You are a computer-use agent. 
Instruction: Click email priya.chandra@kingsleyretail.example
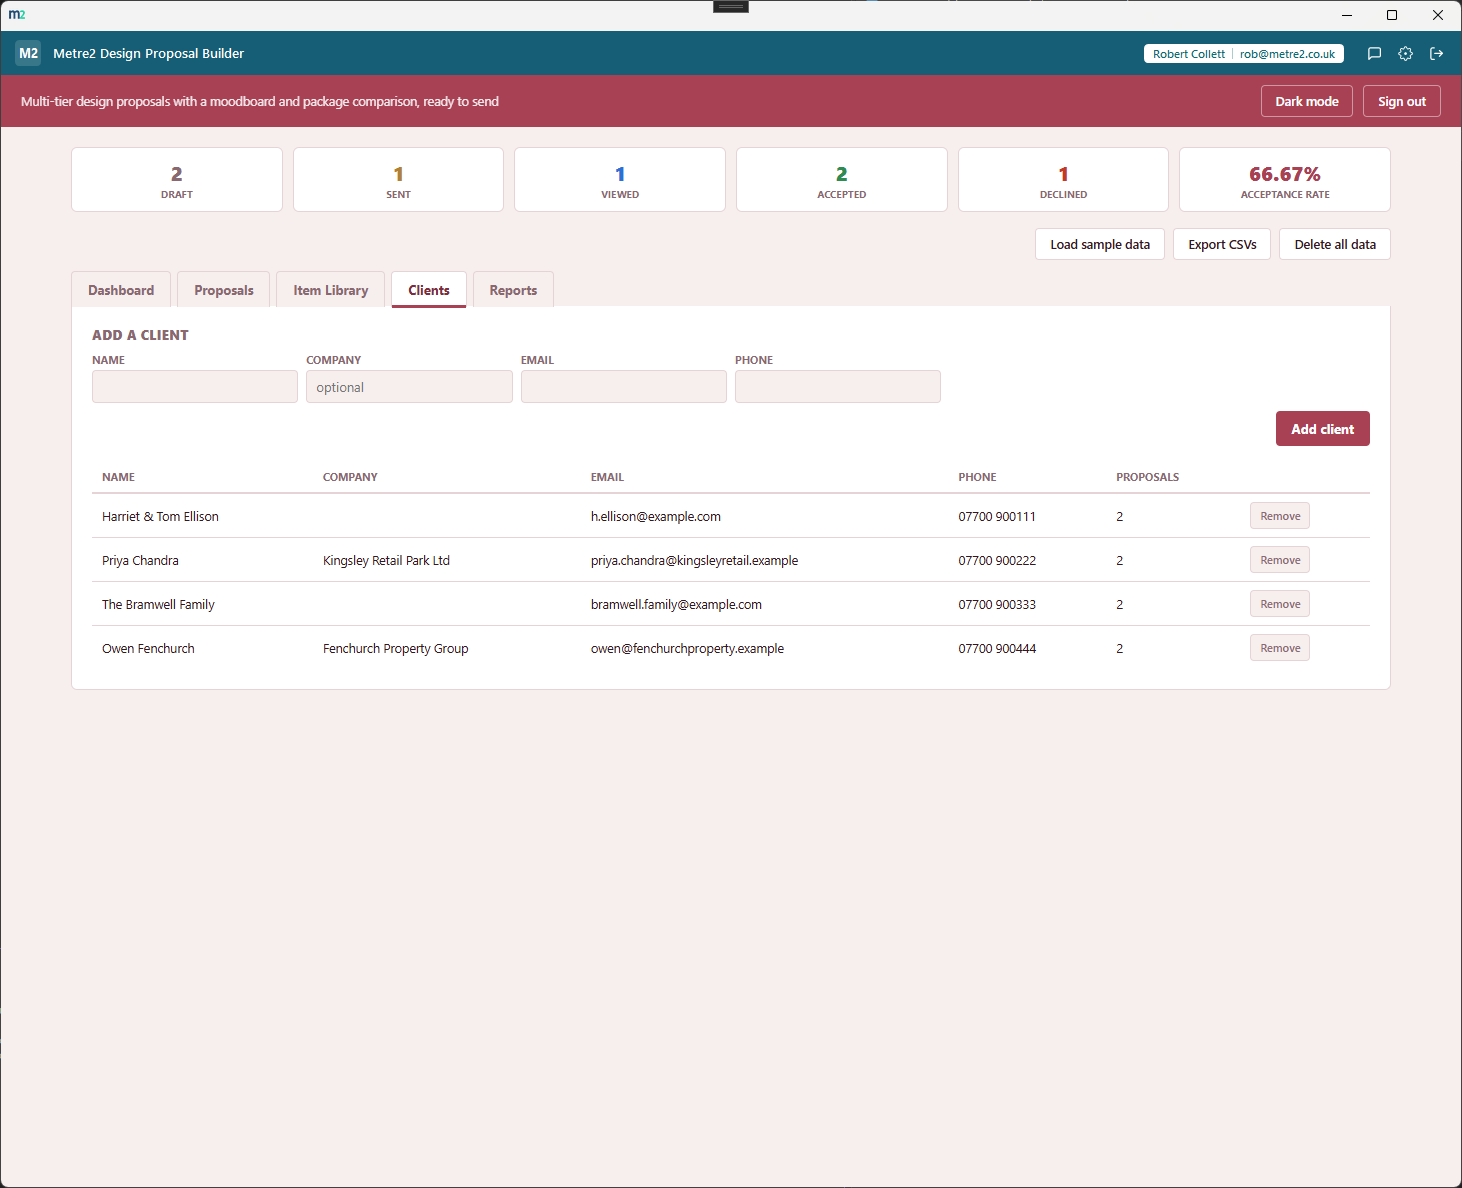point(694,561)
